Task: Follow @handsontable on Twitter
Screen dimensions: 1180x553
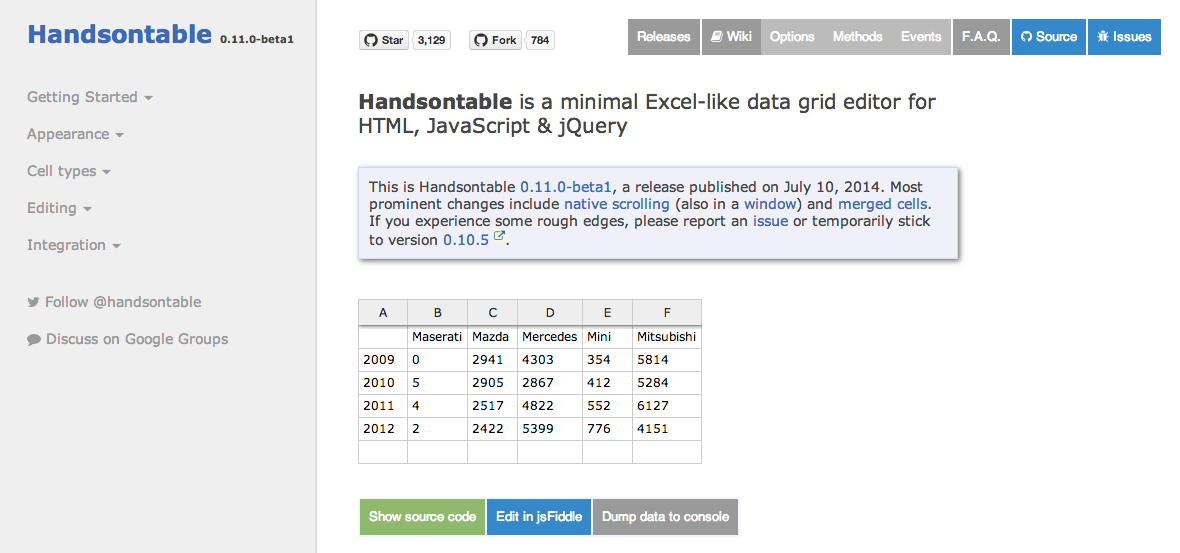Action: 114,302
